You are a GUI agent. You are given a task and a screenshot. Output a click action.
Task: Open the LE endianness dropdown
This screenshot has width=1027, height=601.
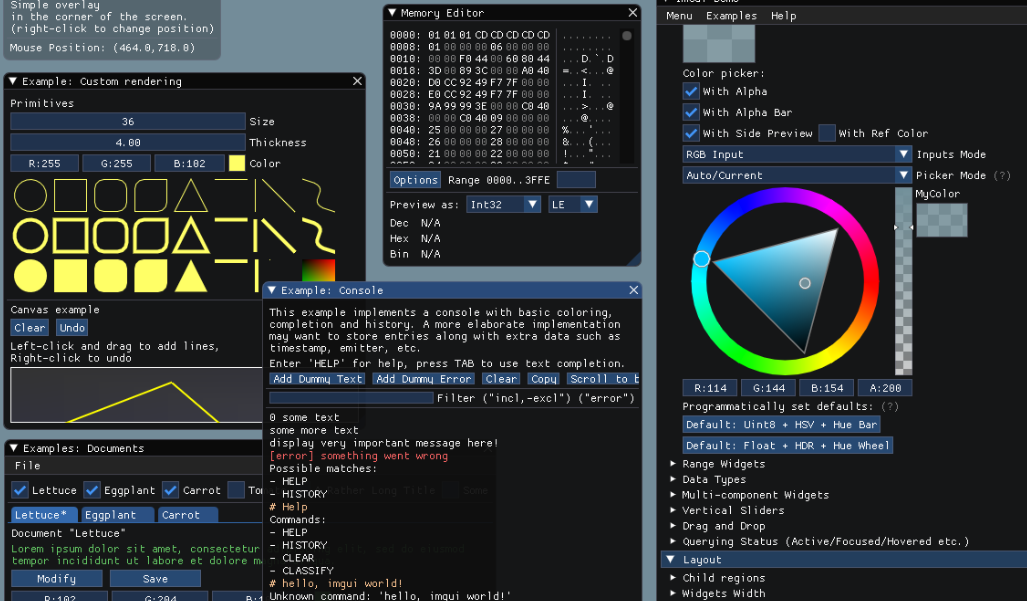click(572, 204)
